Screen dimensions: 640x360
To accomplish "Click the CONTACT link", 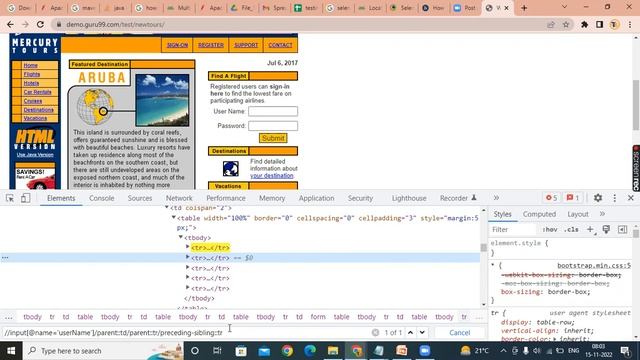I will click(280, 45).
